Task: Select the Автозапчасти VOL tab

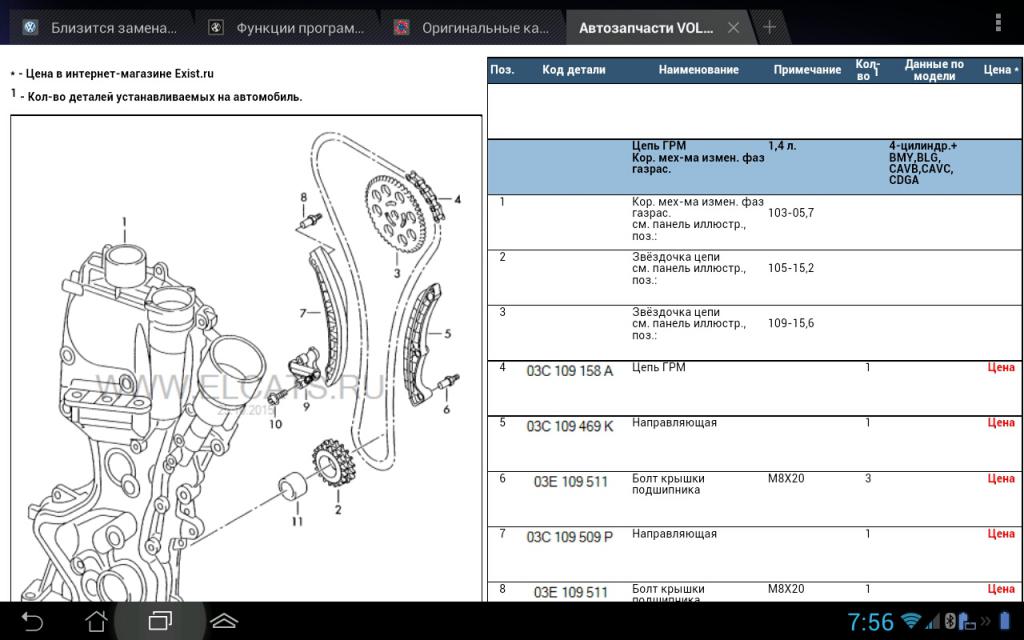Action: click(x=645, y=28)
